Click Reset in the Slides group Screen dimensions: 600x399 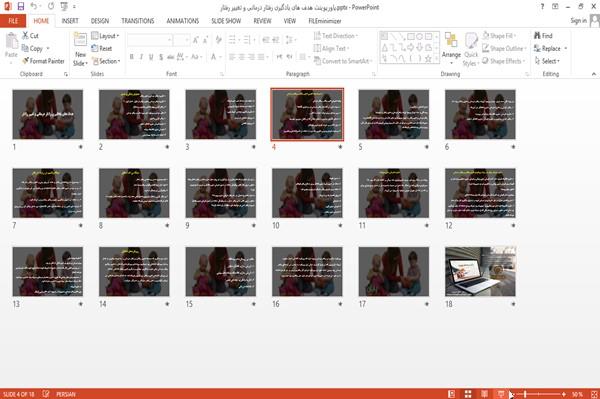coord(102,48)
